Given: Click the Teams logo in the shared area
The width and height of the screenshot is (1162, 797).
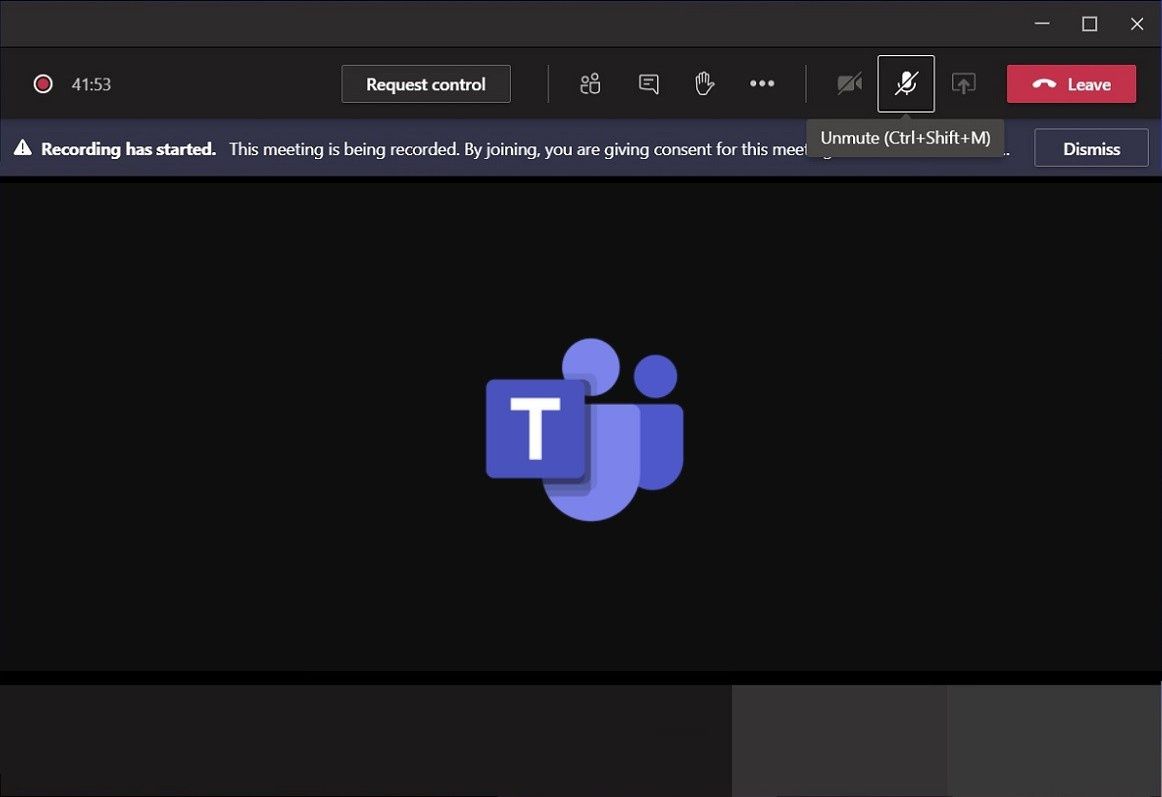Looking at the screenshot, I should click(585, 429).
